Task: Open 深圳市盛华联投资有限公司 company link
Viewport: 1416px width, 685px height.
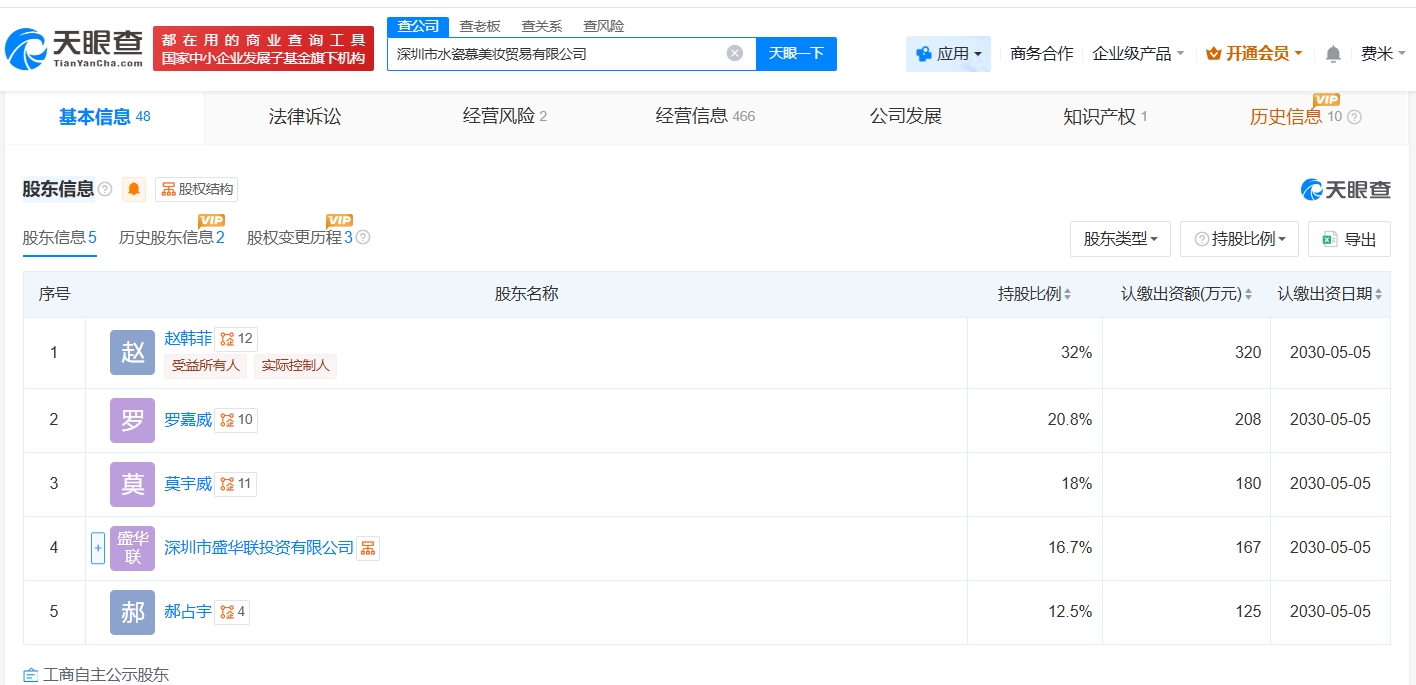Action: coord(259,548)
